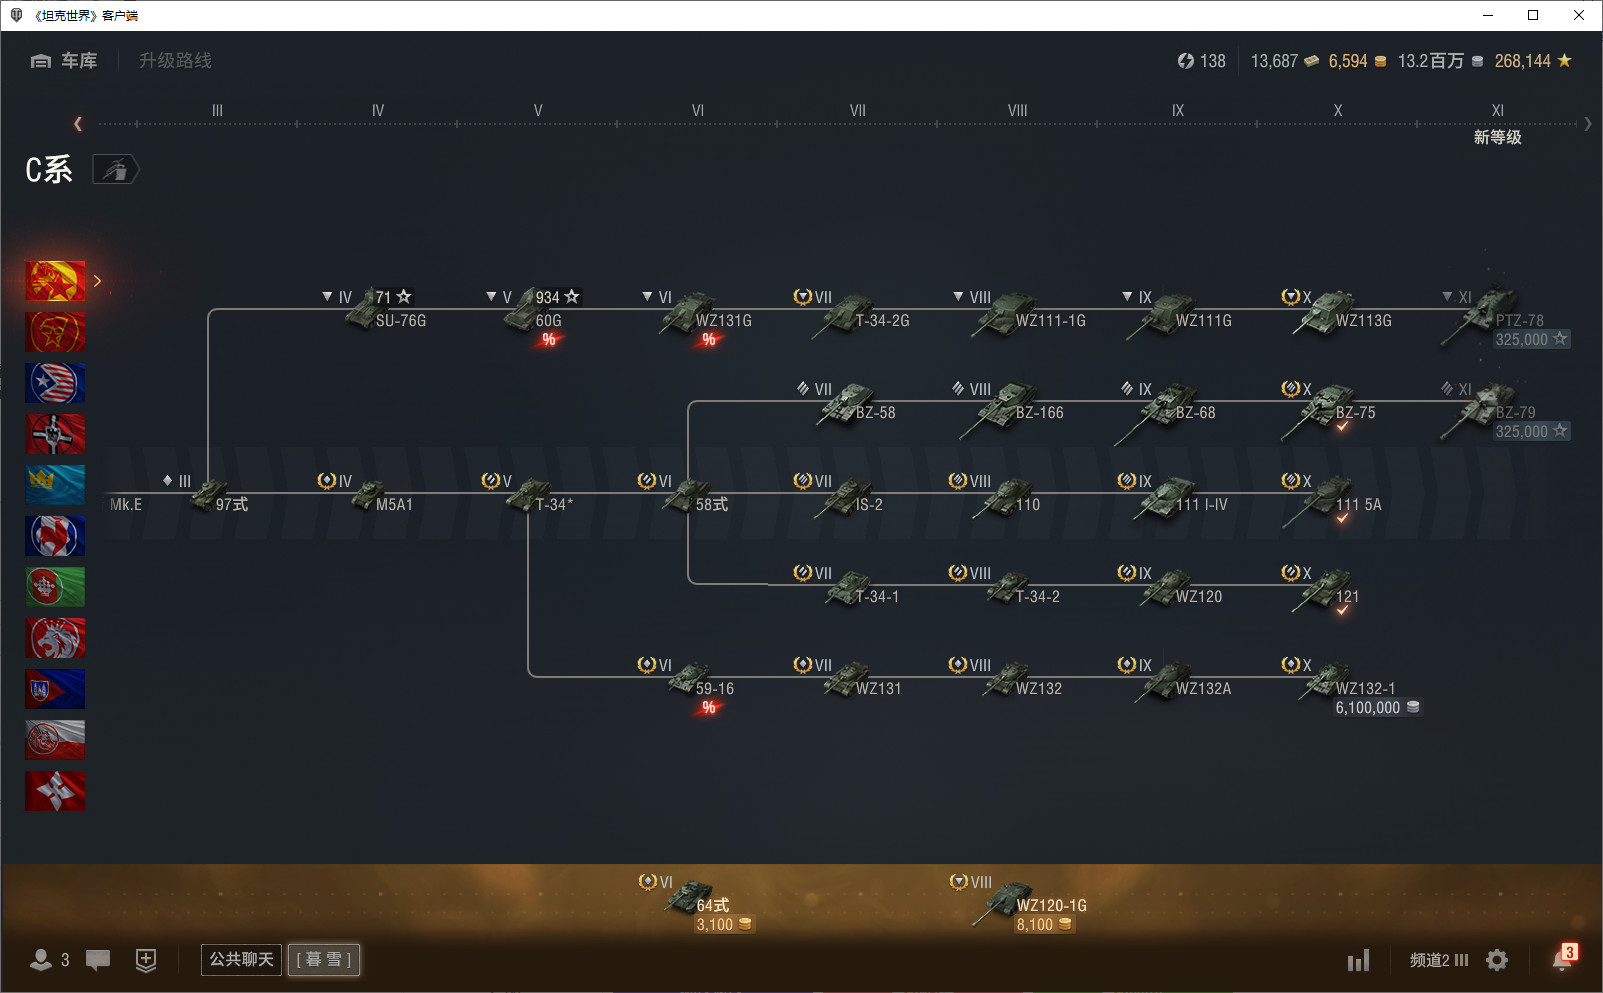1603x993 pixels.
Task: Select the China nation flag
Action: 55,281
